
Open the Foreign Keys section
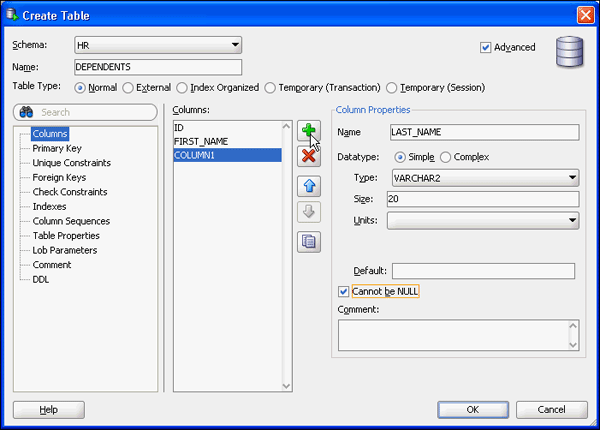pos(59,178)
